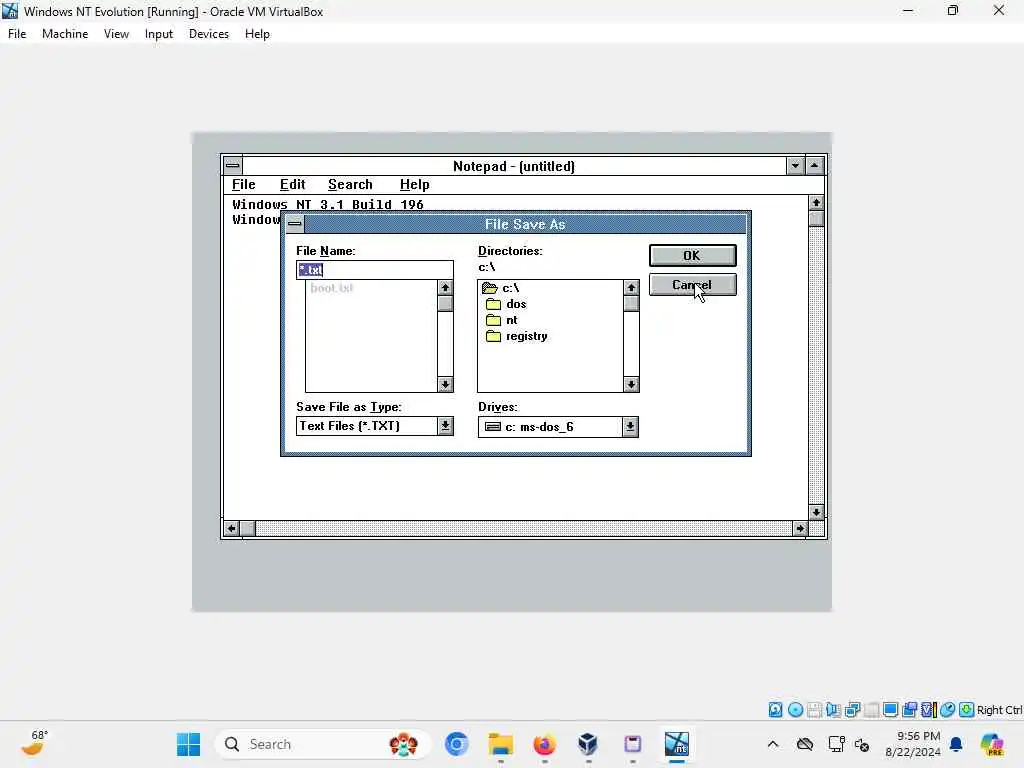Open VirtualBox Input menu

[x=159, y=34]
